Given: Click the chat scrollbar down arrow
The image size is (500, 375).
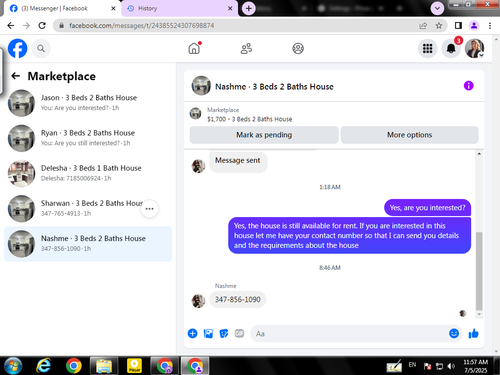Looking at the screenshot, I should point(479,314).
